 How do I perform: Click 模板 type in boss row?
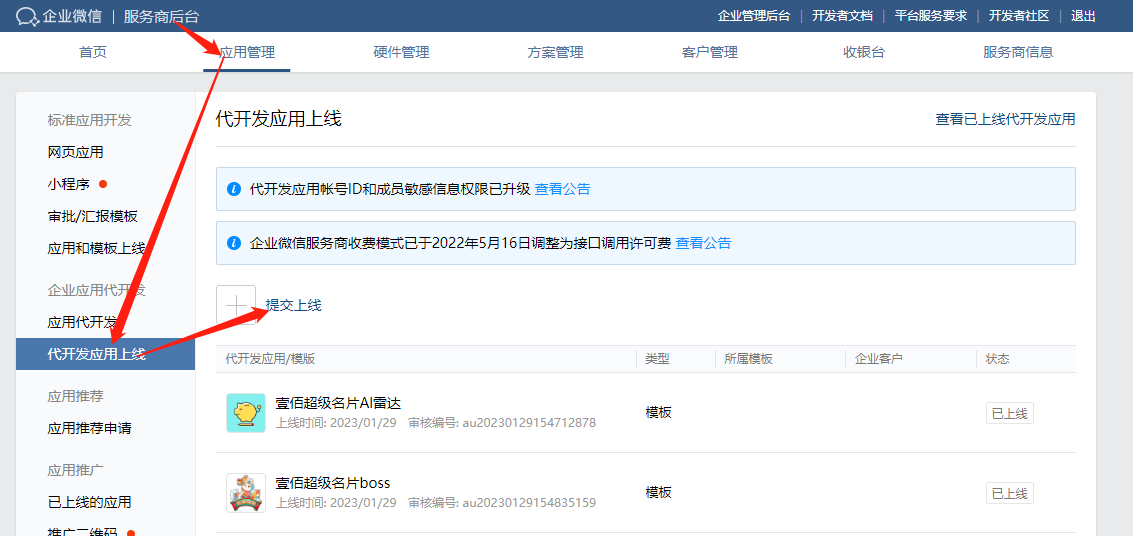pos(658,493)
